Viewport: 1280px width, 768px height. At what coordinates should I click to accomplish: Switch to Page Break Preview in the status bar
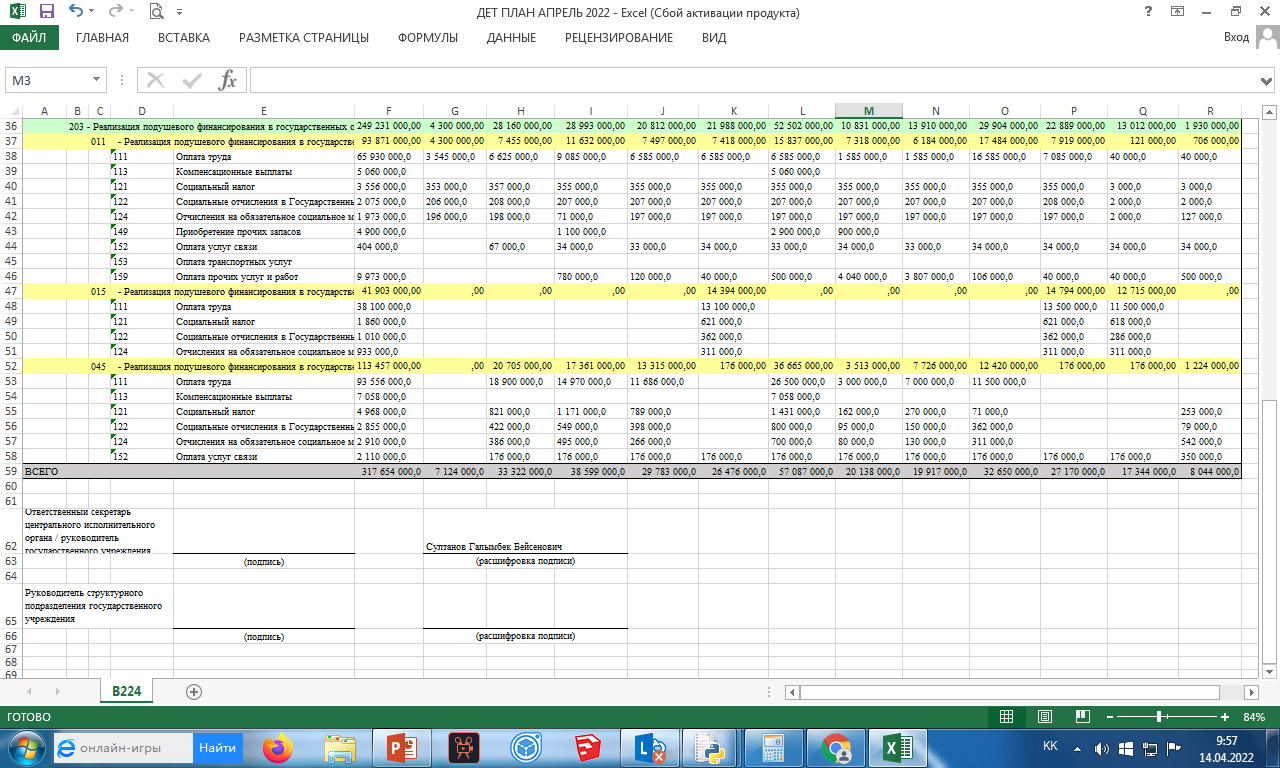(x=1081, y=717)
